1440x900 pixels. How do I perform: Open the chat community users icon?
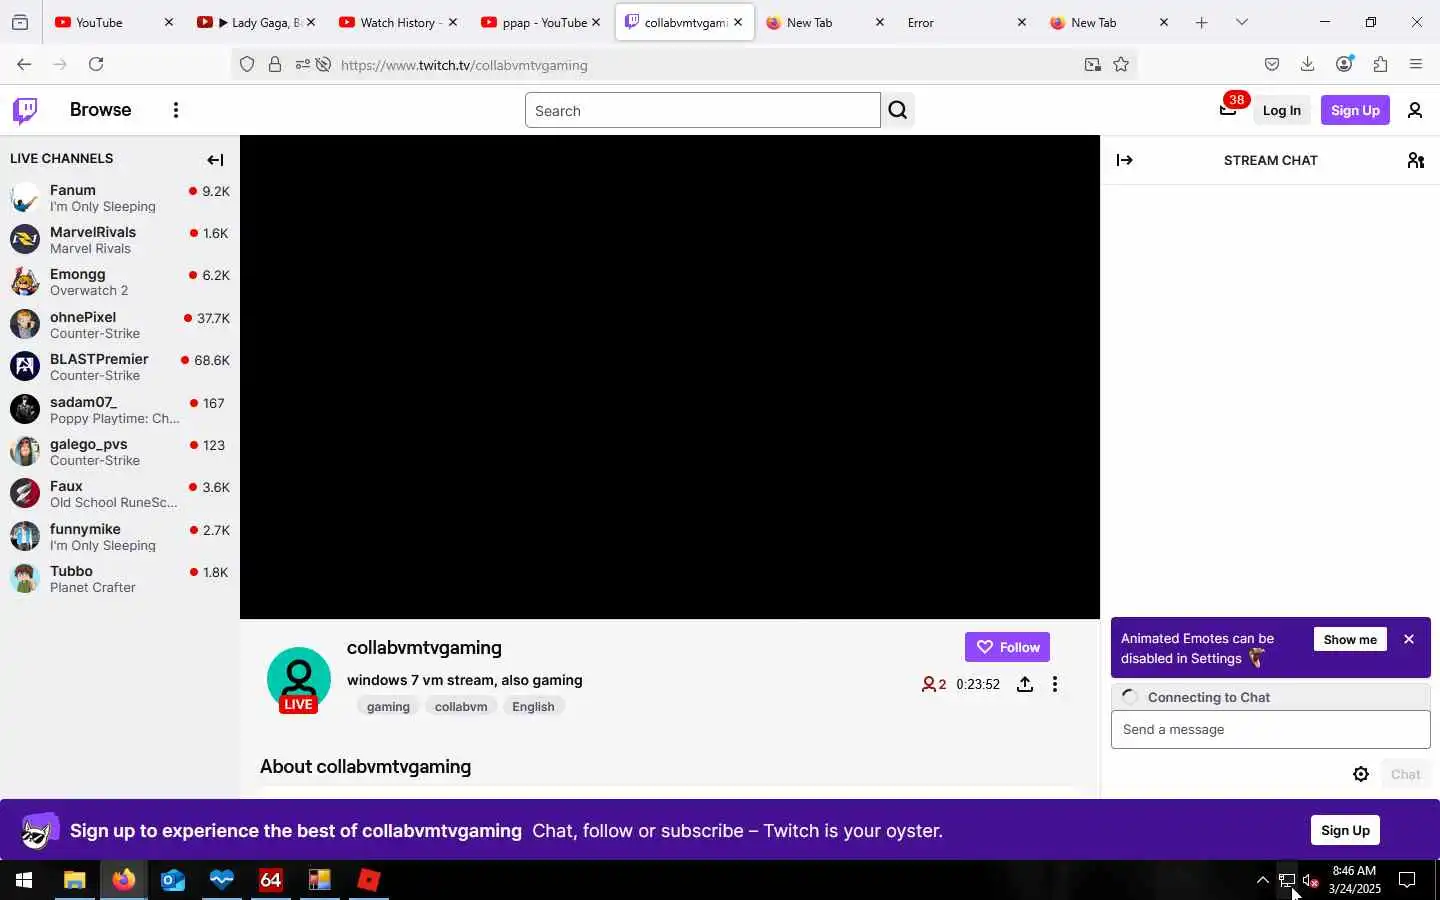click(1416, 160)
